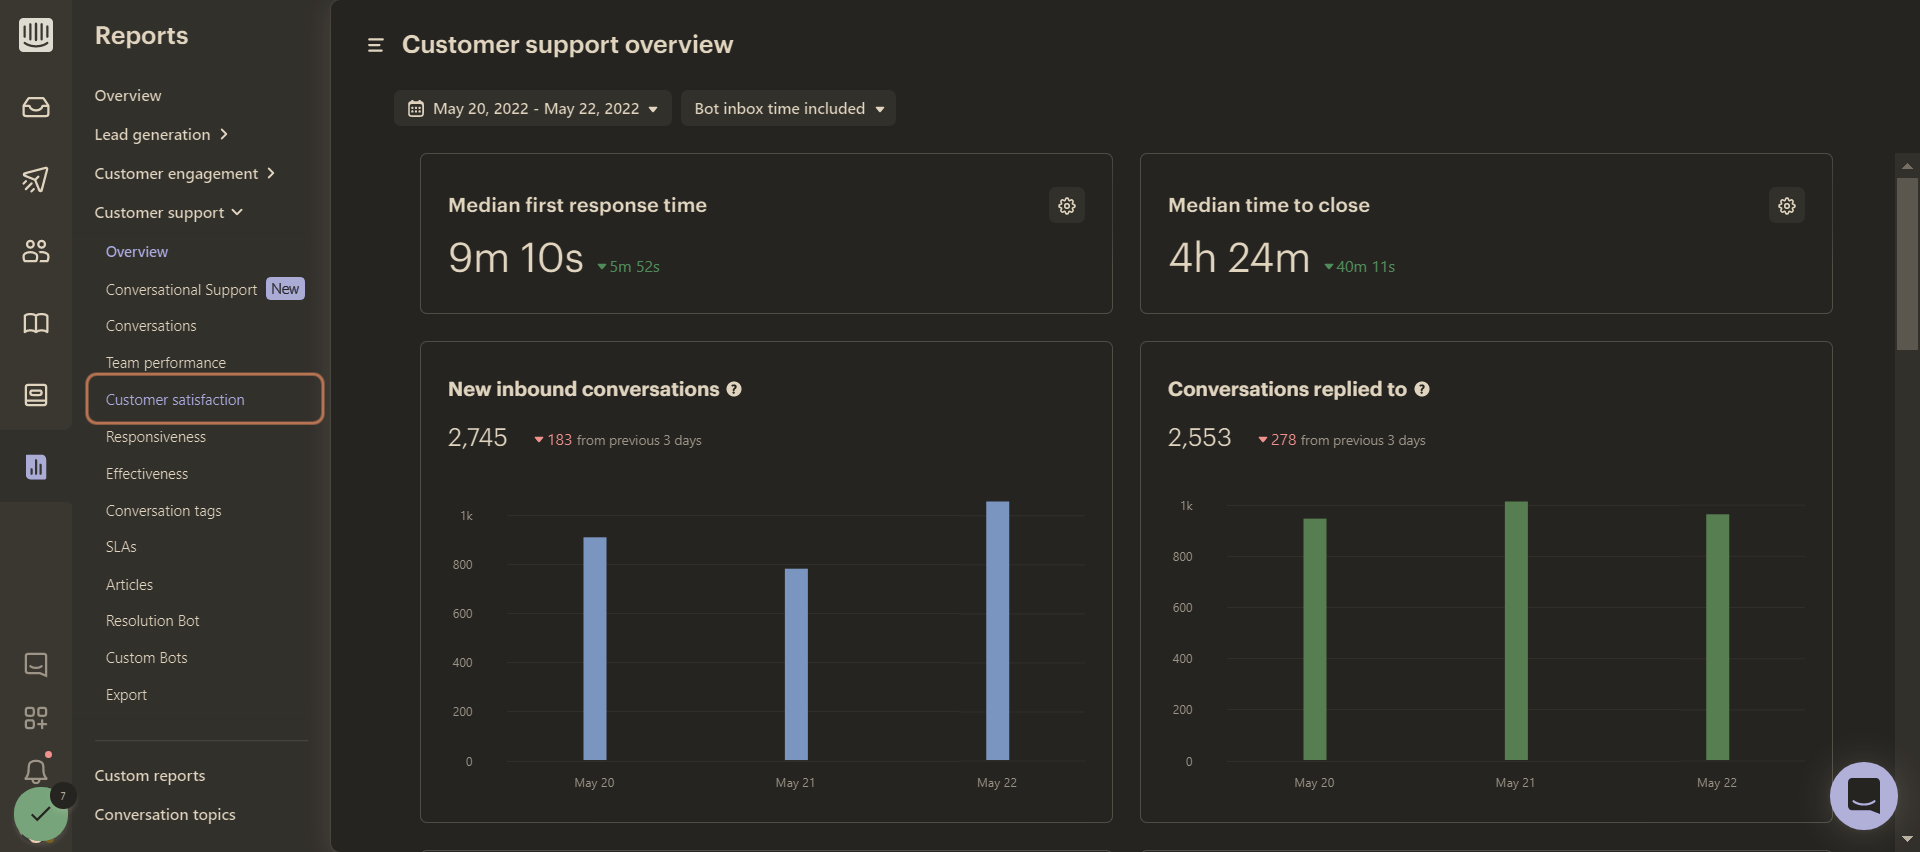
Task: Open Conversation topics
Action: (165, 814)
